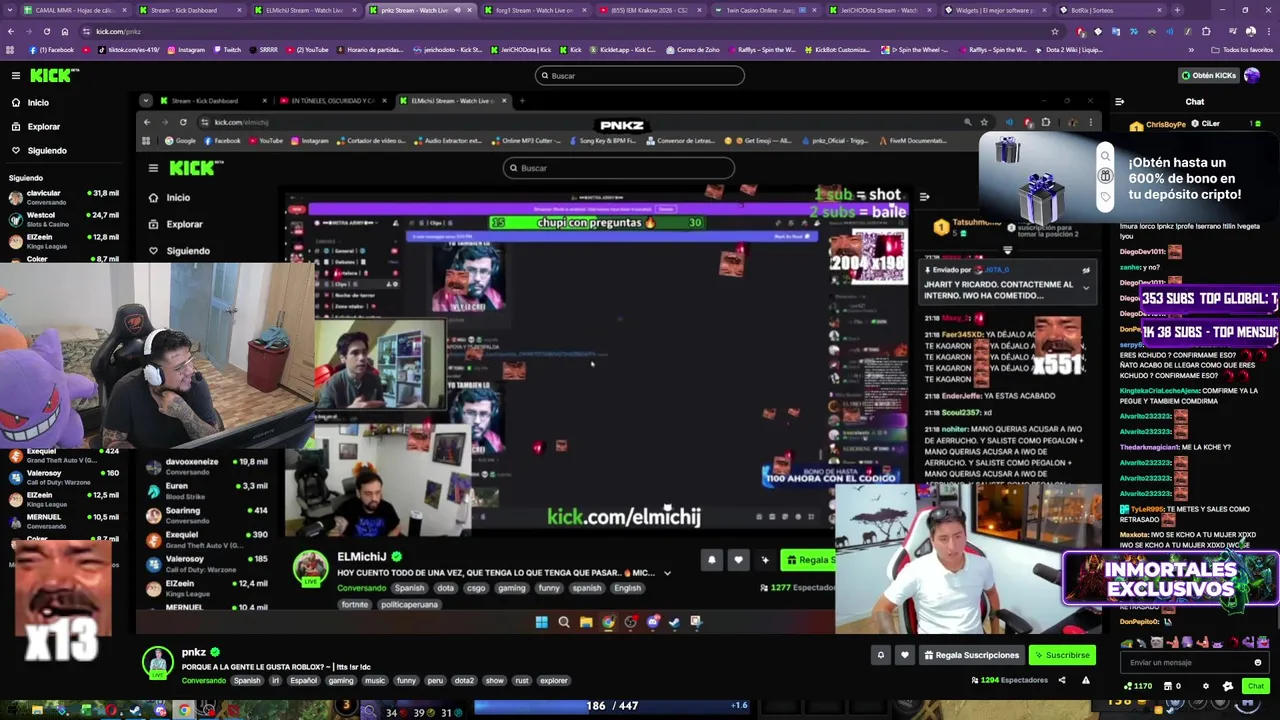
Task: Open a new browser tab
Action: click(1177, 10)
